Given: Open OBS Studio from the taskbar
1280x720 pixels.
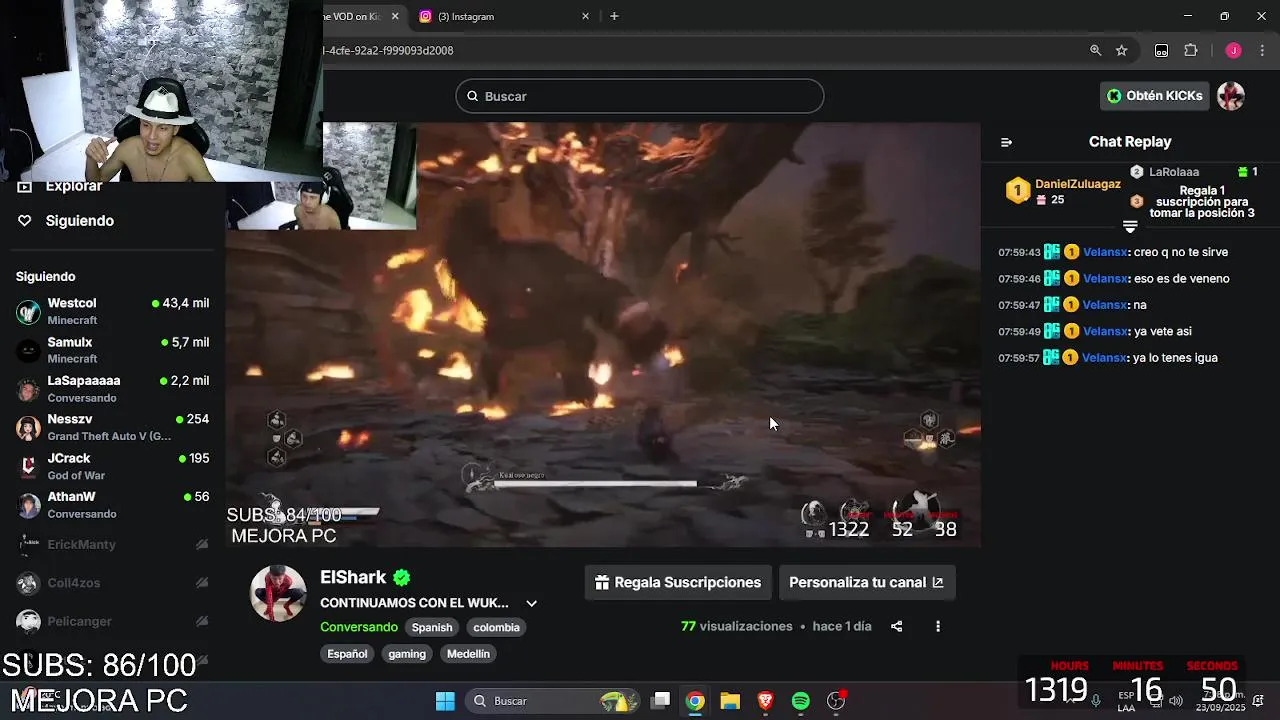Looking at the screenshot, I should [836, 701].
